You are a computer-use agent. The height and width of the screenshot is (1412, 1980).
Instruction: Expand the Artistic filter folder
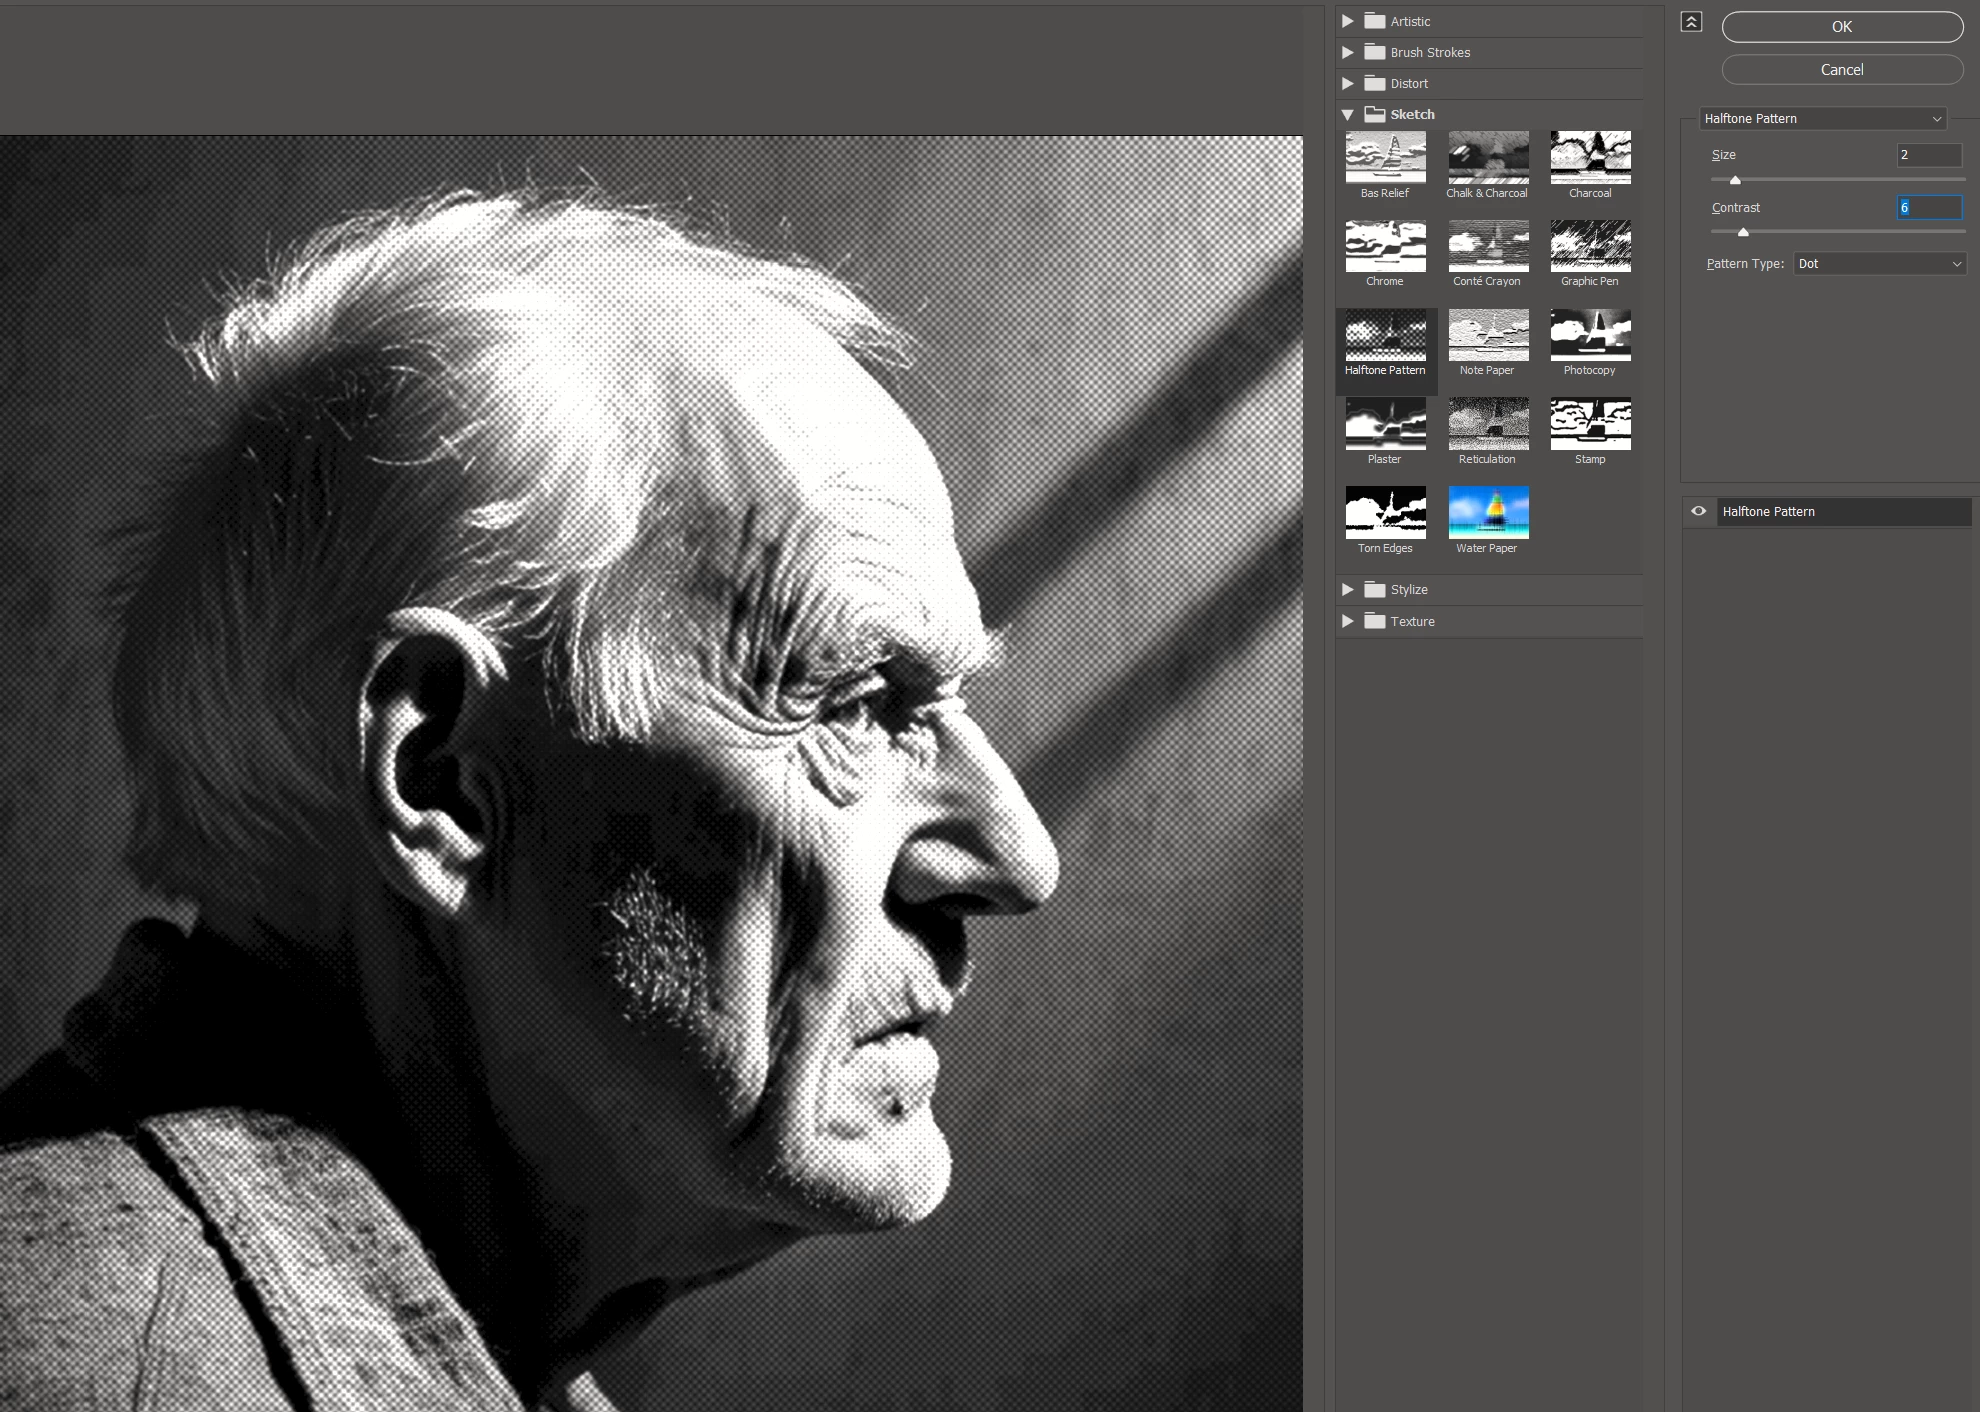pos(1348,21)
